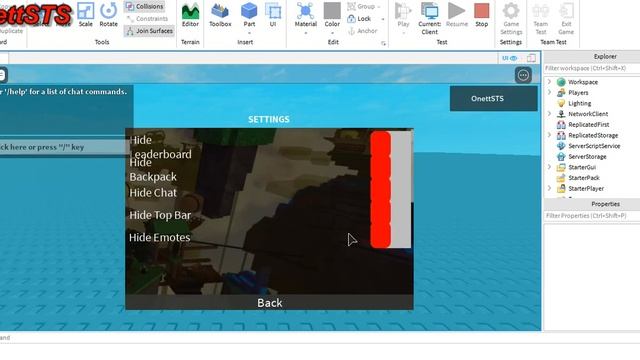Viewport: 640px width, 360px height.
Task: Open the Part dropdown arrow
Action: pyautogui.click(x=249, y=33)
